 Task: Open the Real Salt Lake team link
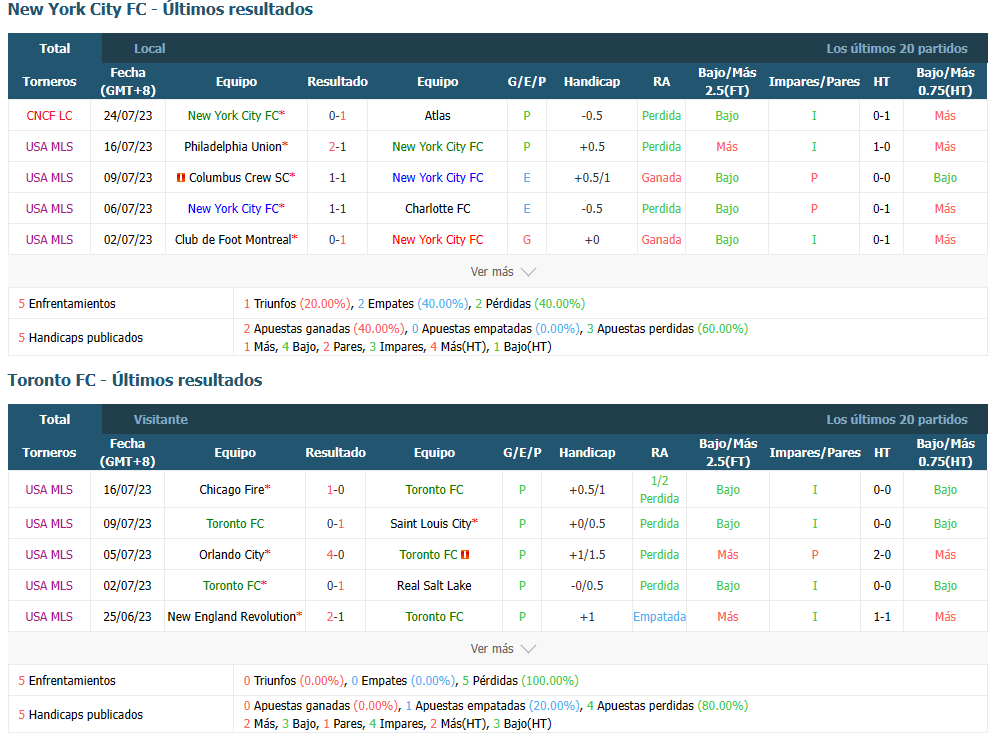click(434, 586)
